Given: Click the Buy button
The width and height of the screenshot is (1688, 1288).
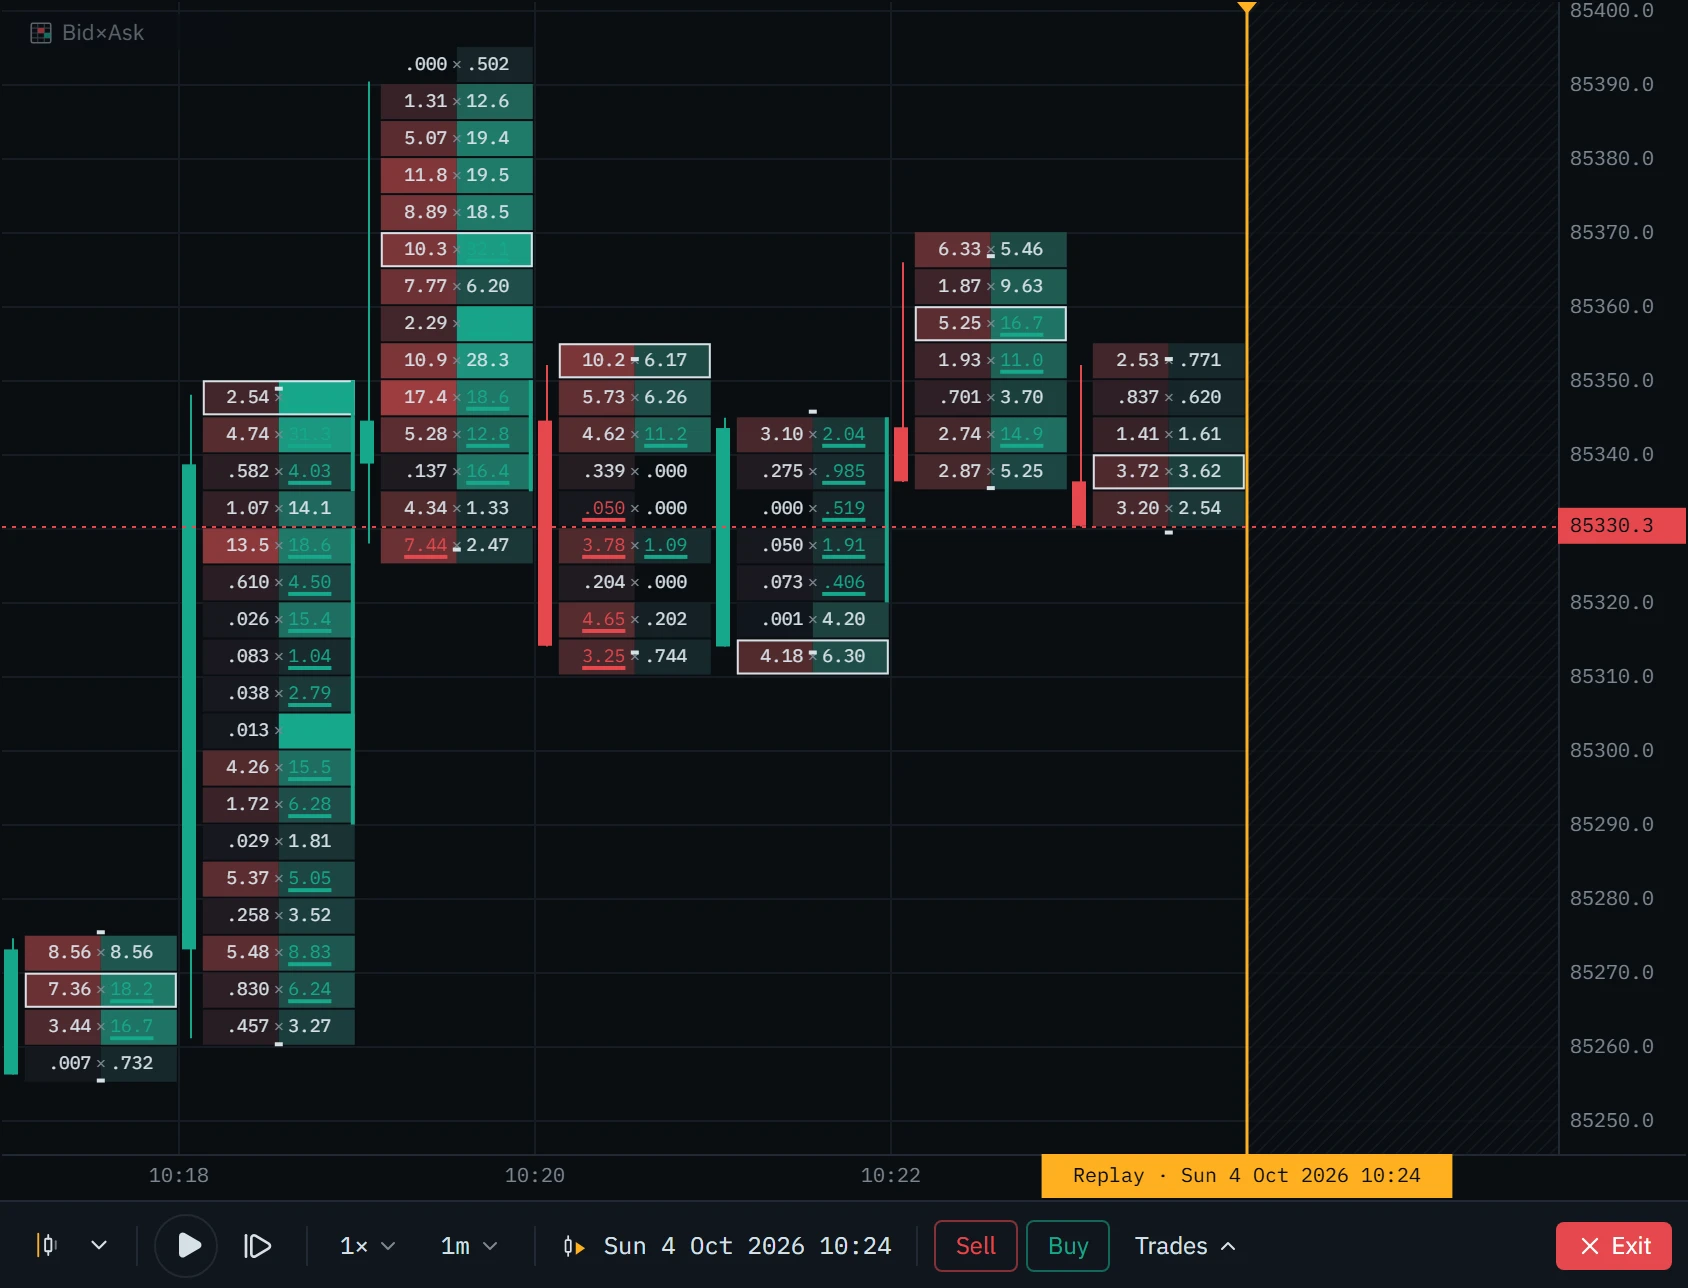Looking at the screenshot, I should click(x=1068, y=1246).
